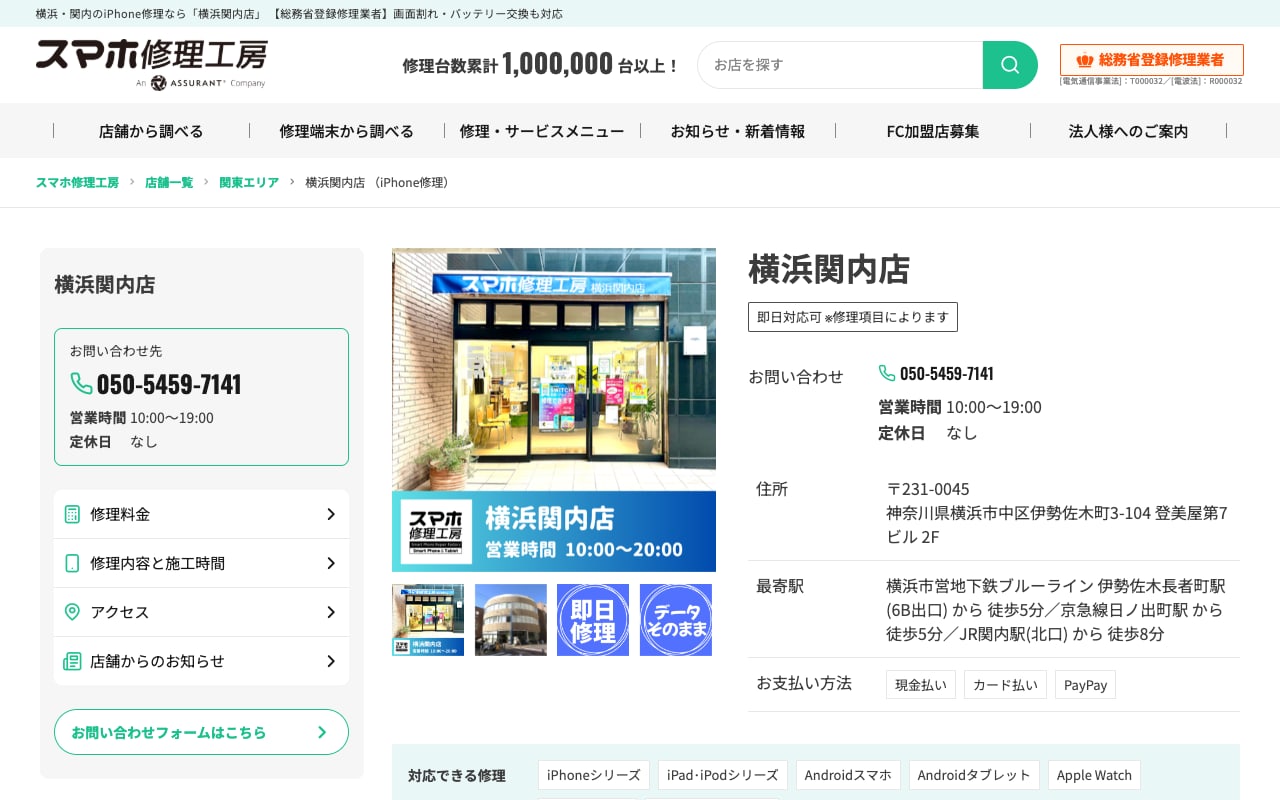Select the Androidスマホ repair tag
The height and width of the screenshot is (800, 1280).
tap(848, 775)
